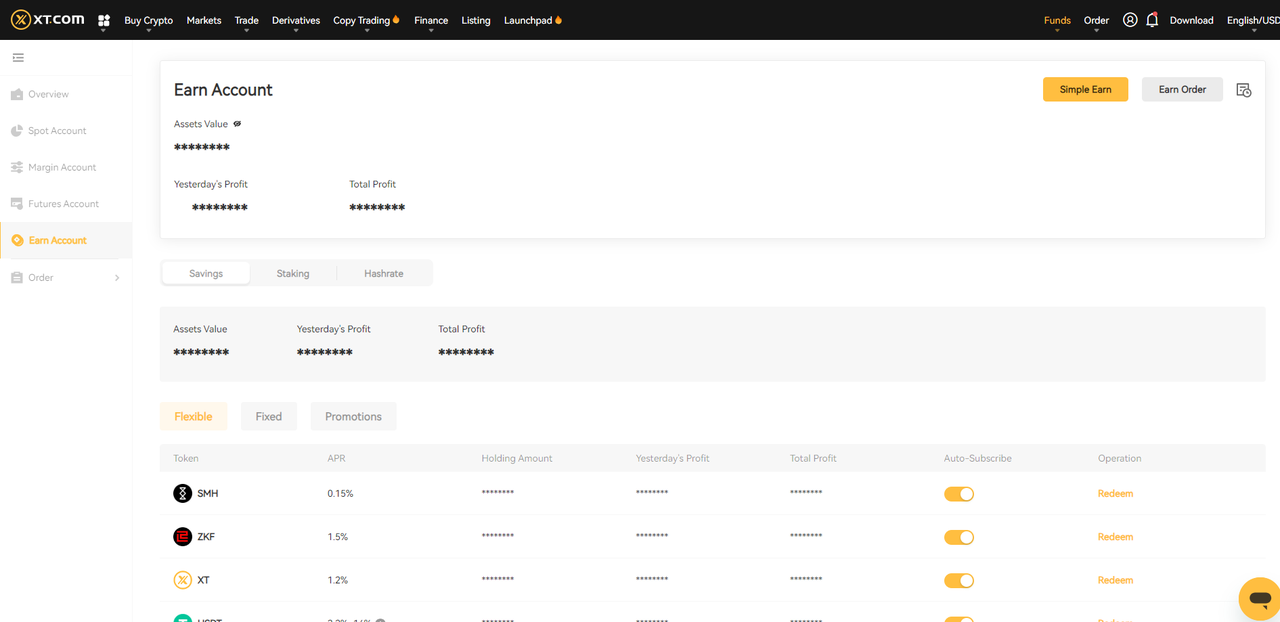Expand the Buy Crypto dropdown
1280x622 pixels.
(148, 21)
